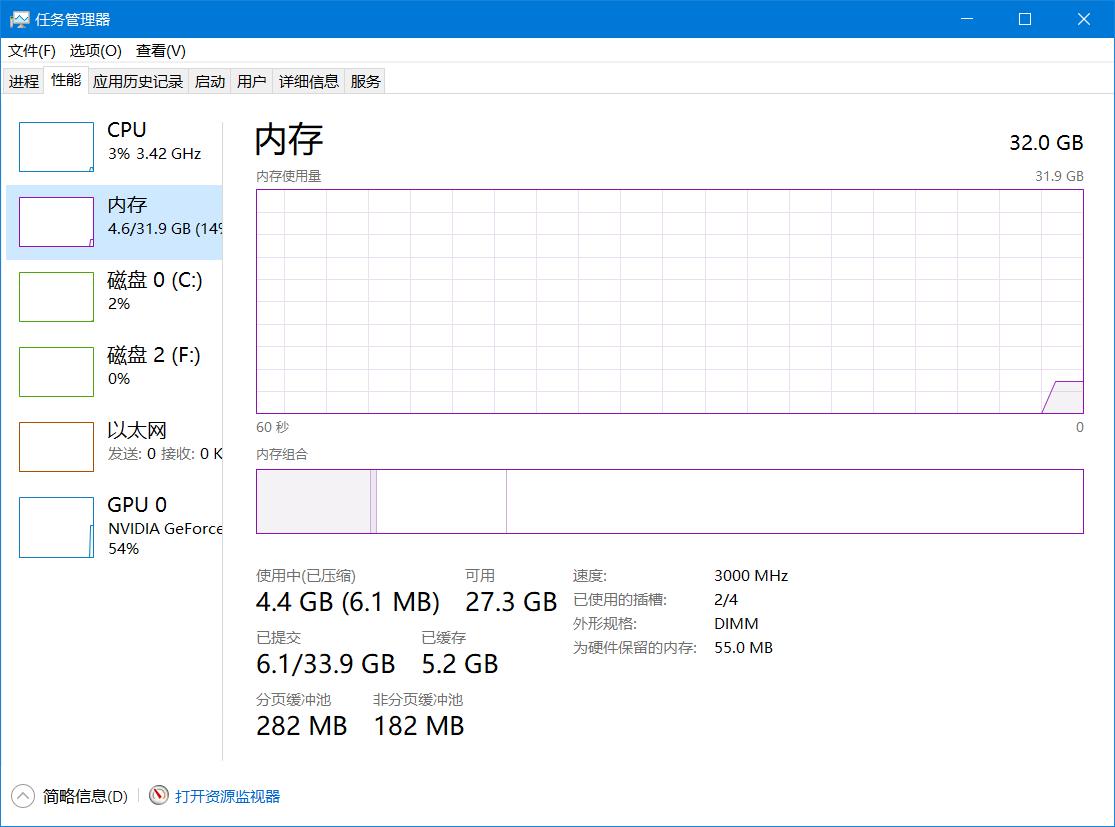Switch to the 启动 tab
This screenshot has height=827, width=1115.
coord(209,81)
